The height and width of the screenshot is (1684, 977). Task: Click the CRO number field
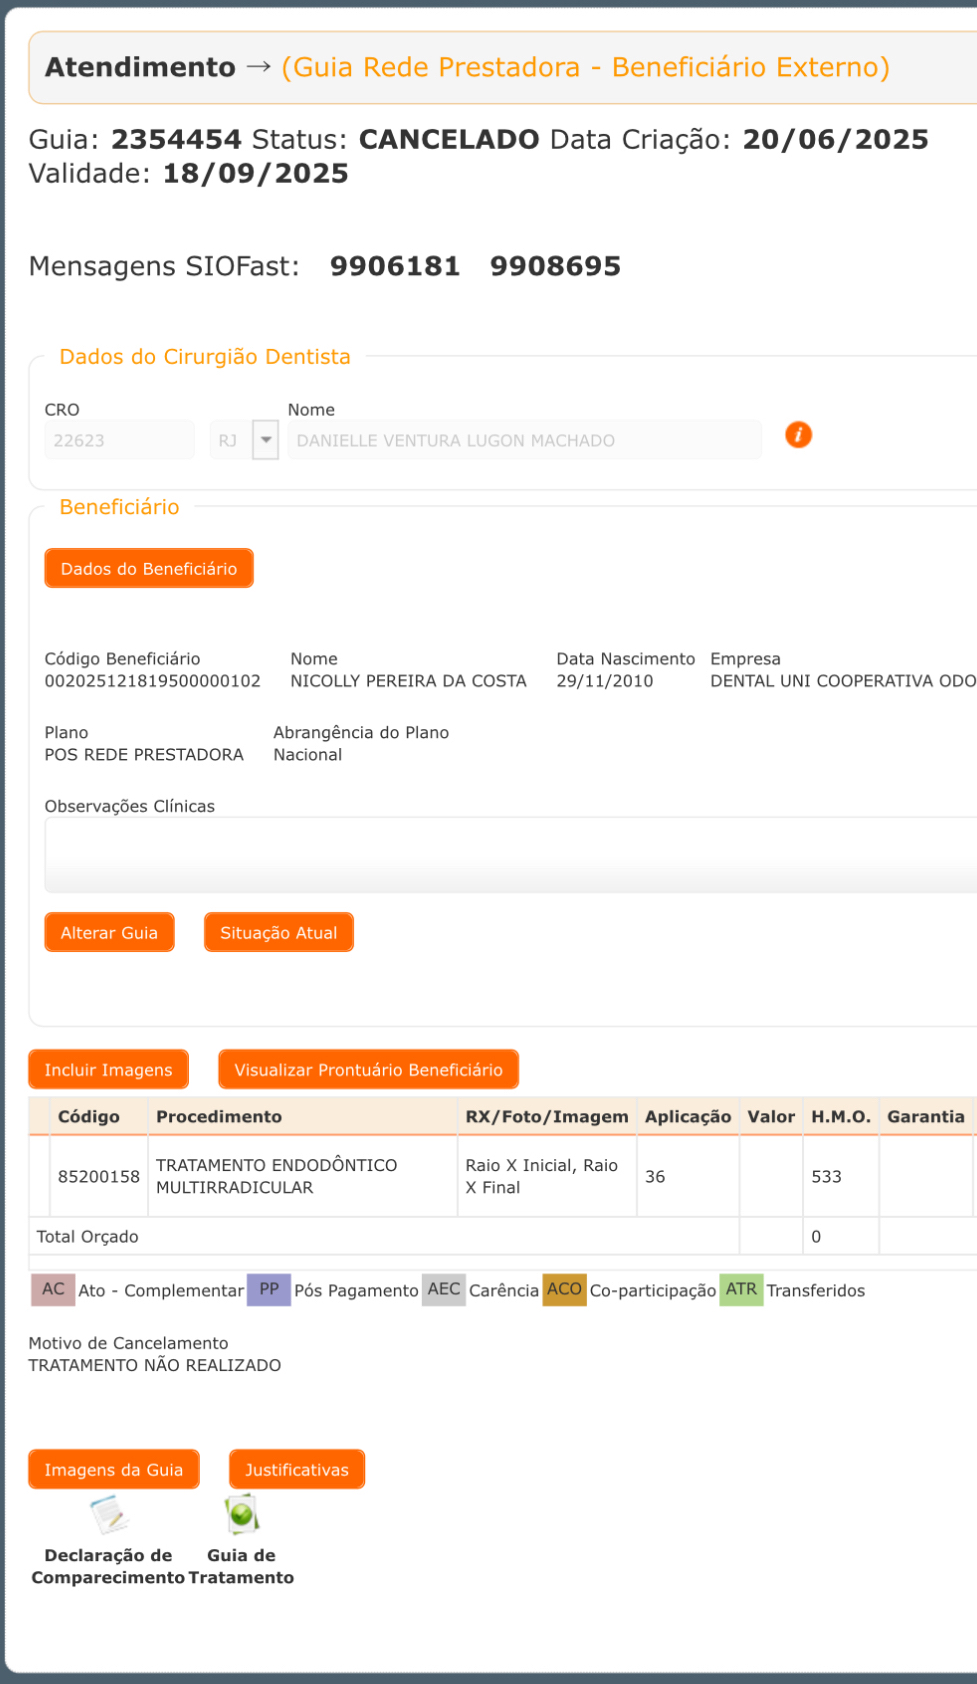120,440
